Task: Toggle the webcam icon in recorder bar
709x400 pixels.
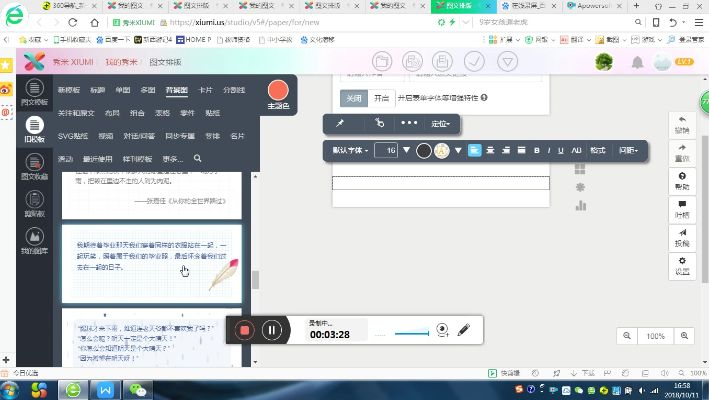Action: coord(440,330)
